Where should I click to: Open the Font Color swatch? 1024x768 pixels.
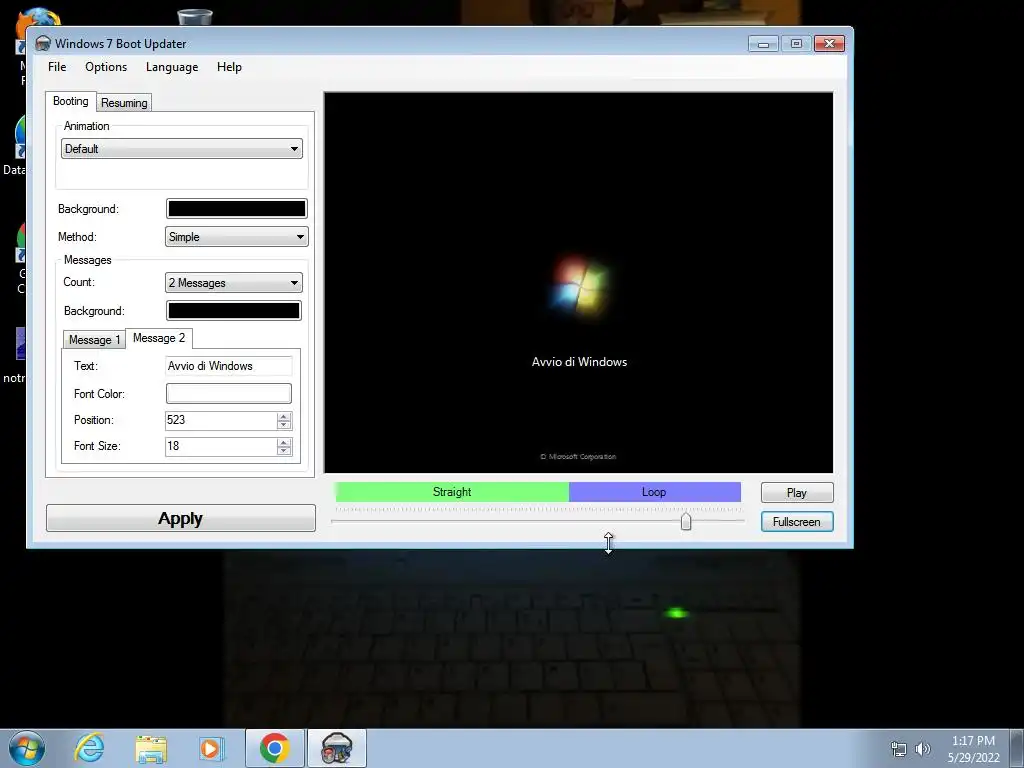[229, 393]
